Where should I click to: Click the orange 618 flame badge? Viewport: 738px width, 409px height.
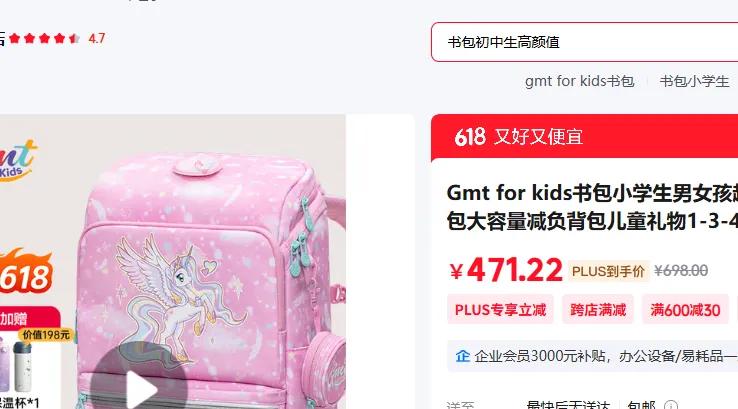tap(25, 272)
